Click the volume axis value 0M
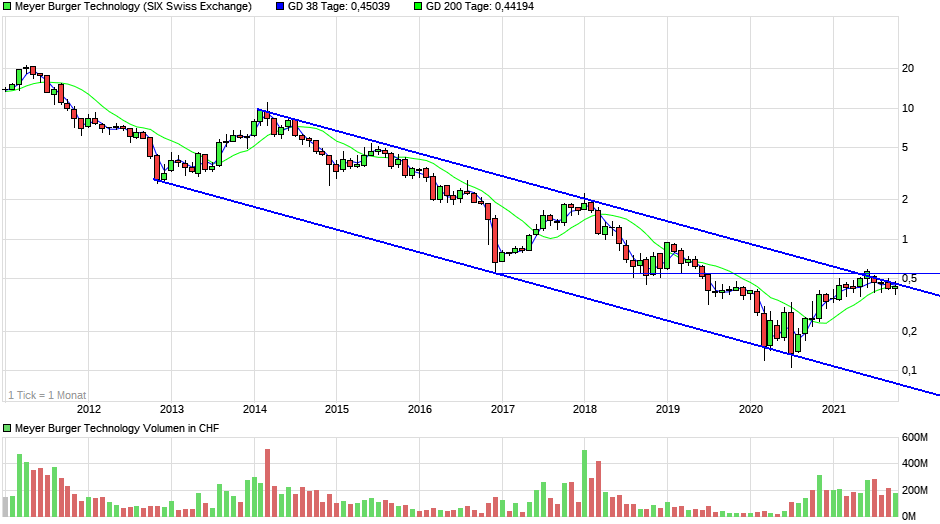Viewport: 940px width, 524px height. tap(909, 516)
